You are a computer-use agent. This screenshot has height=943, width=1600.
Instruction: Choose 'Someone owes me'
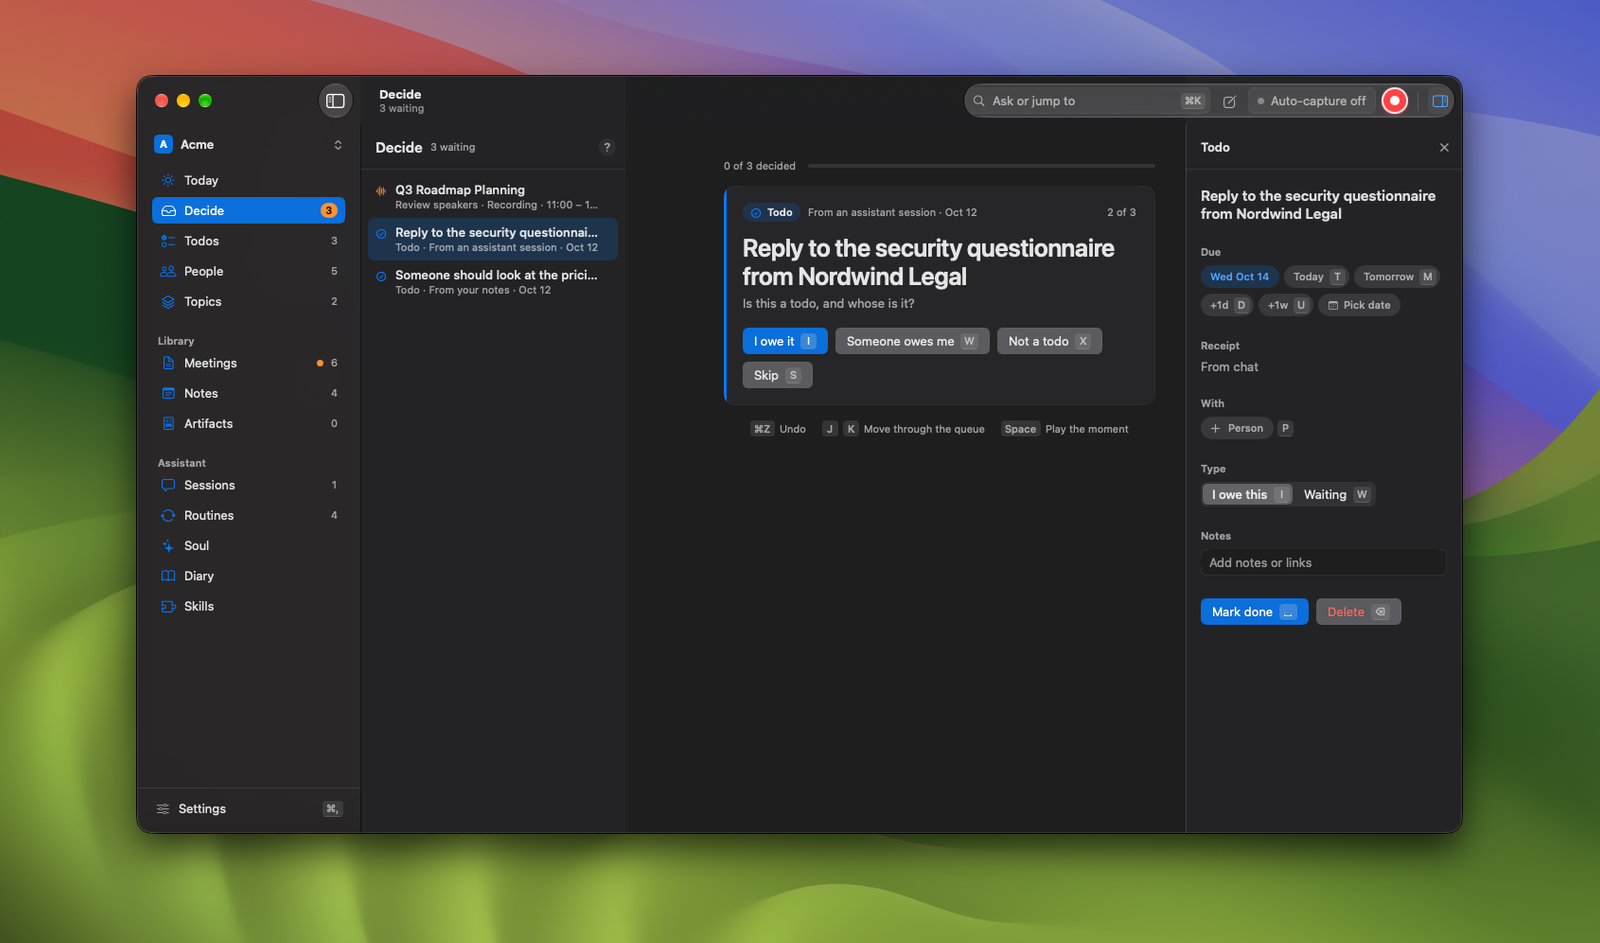(912, 341)
